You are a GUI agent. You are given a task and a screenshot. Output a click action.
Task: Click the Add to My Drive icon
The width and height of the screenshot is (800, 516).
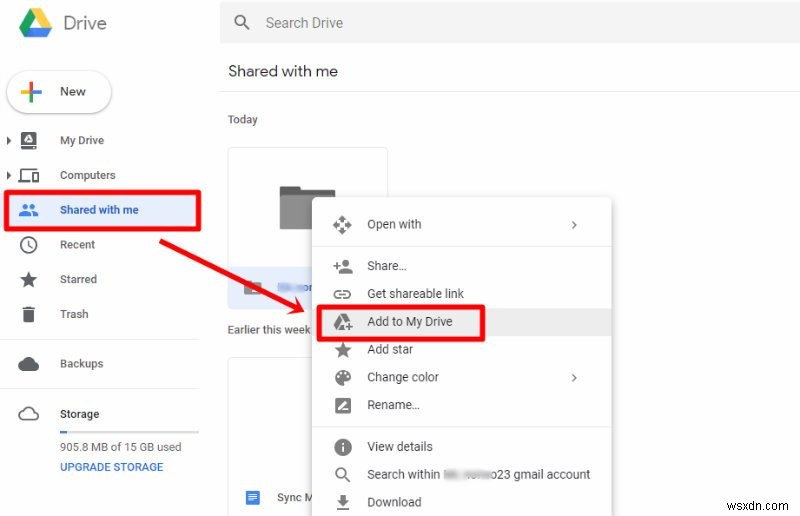[343, 322]
